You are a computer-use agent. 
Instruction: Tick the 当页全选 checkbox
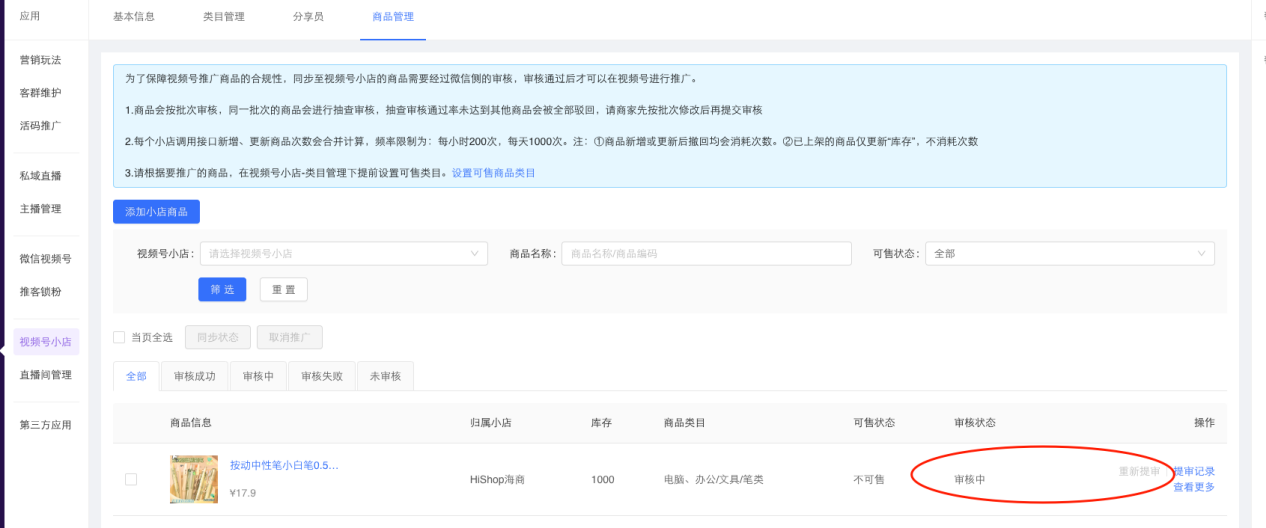(119, 337)
